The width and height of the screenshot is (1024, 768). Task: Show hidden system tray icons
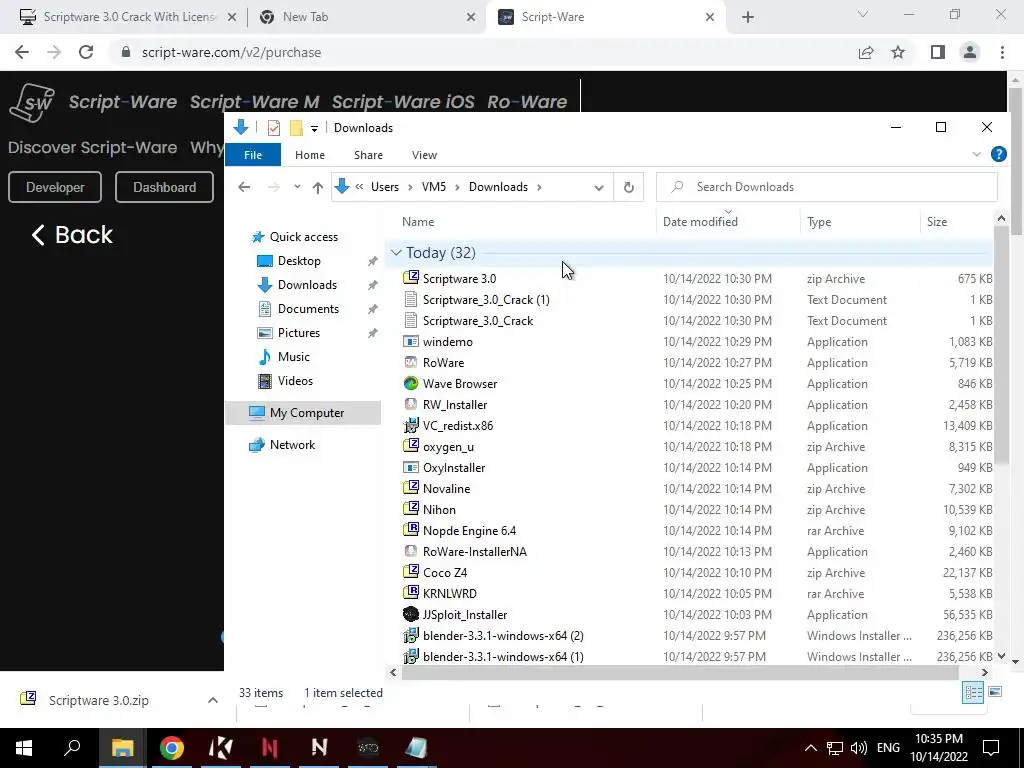(x=810, y=748)
